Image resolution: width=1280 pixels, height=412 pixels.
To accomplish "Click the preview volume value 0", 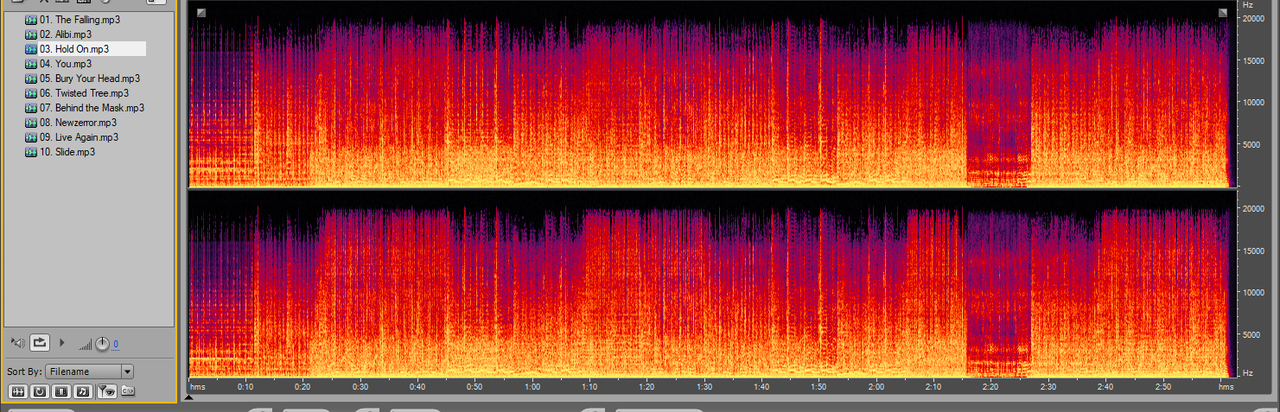I will (115, 344).
